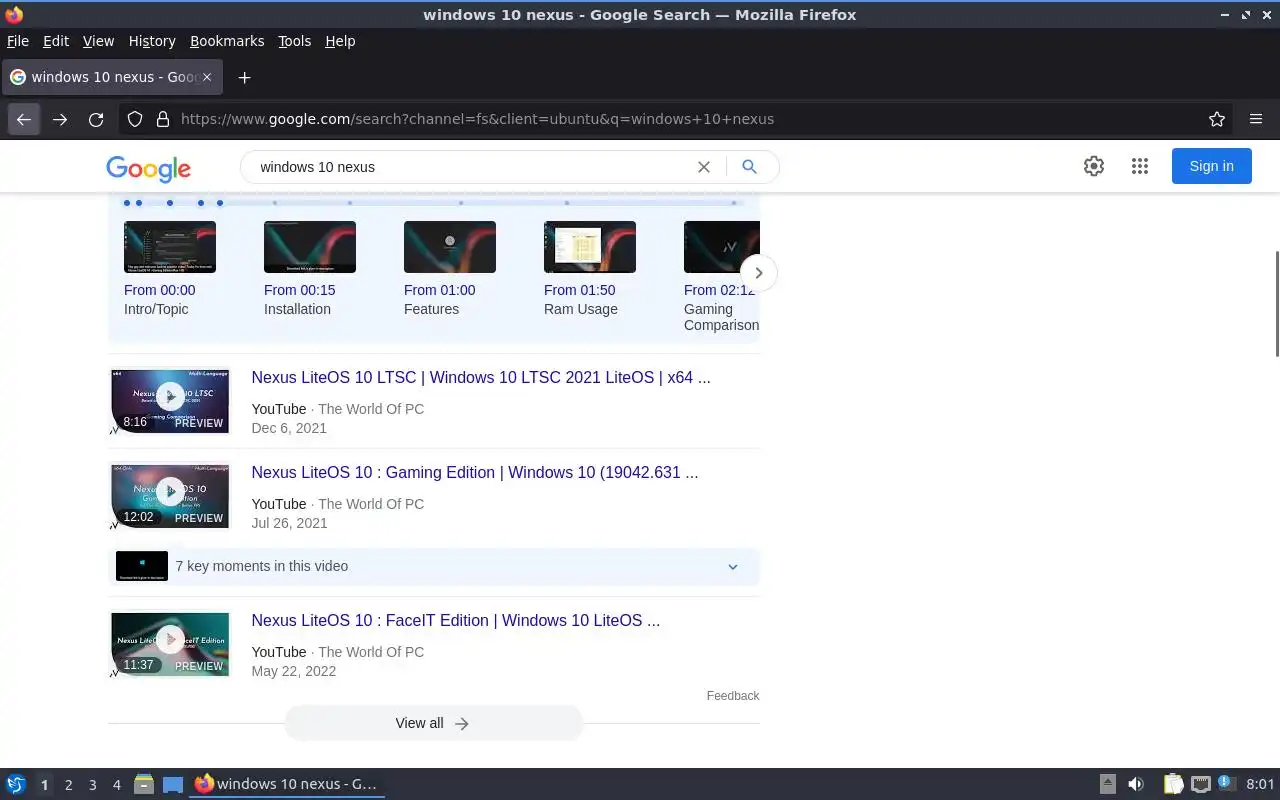Click the padlock site information icon
This screenshot has width=1280, height=800.
(x=163, y=119)
